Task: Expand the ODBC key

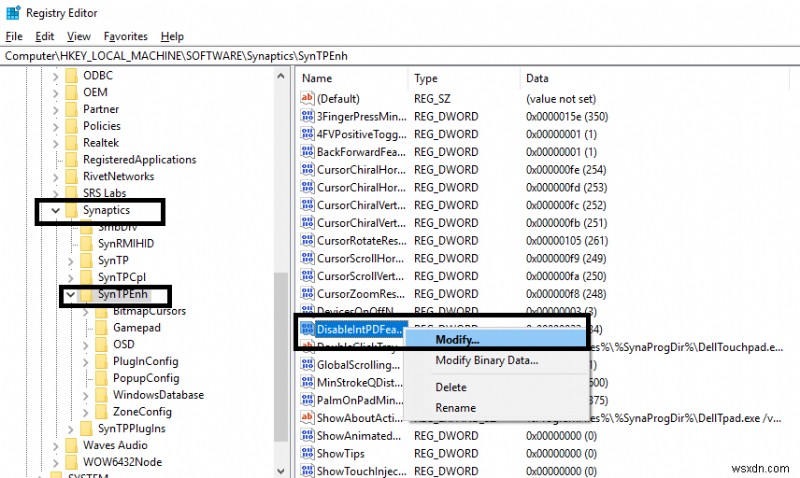Action: pyautogui.click(x=56, y=76)
